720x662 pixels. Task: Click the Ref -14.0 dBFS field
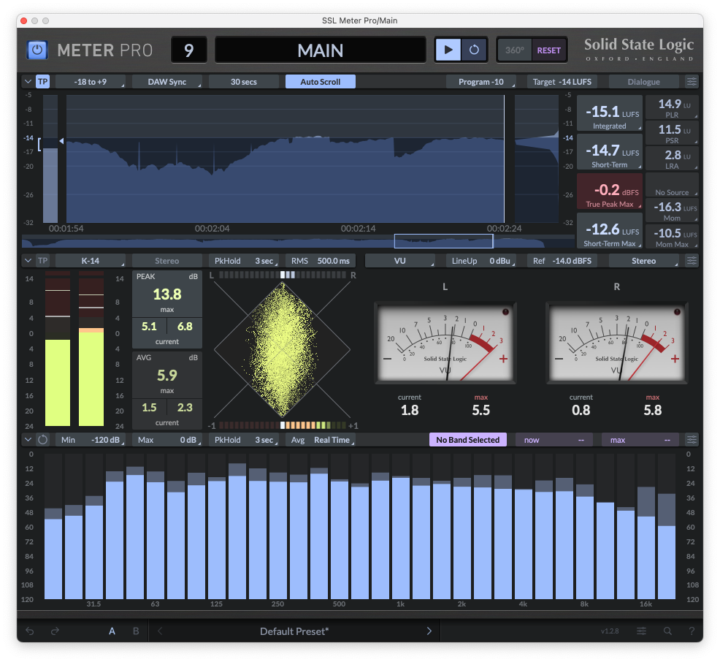562,261
